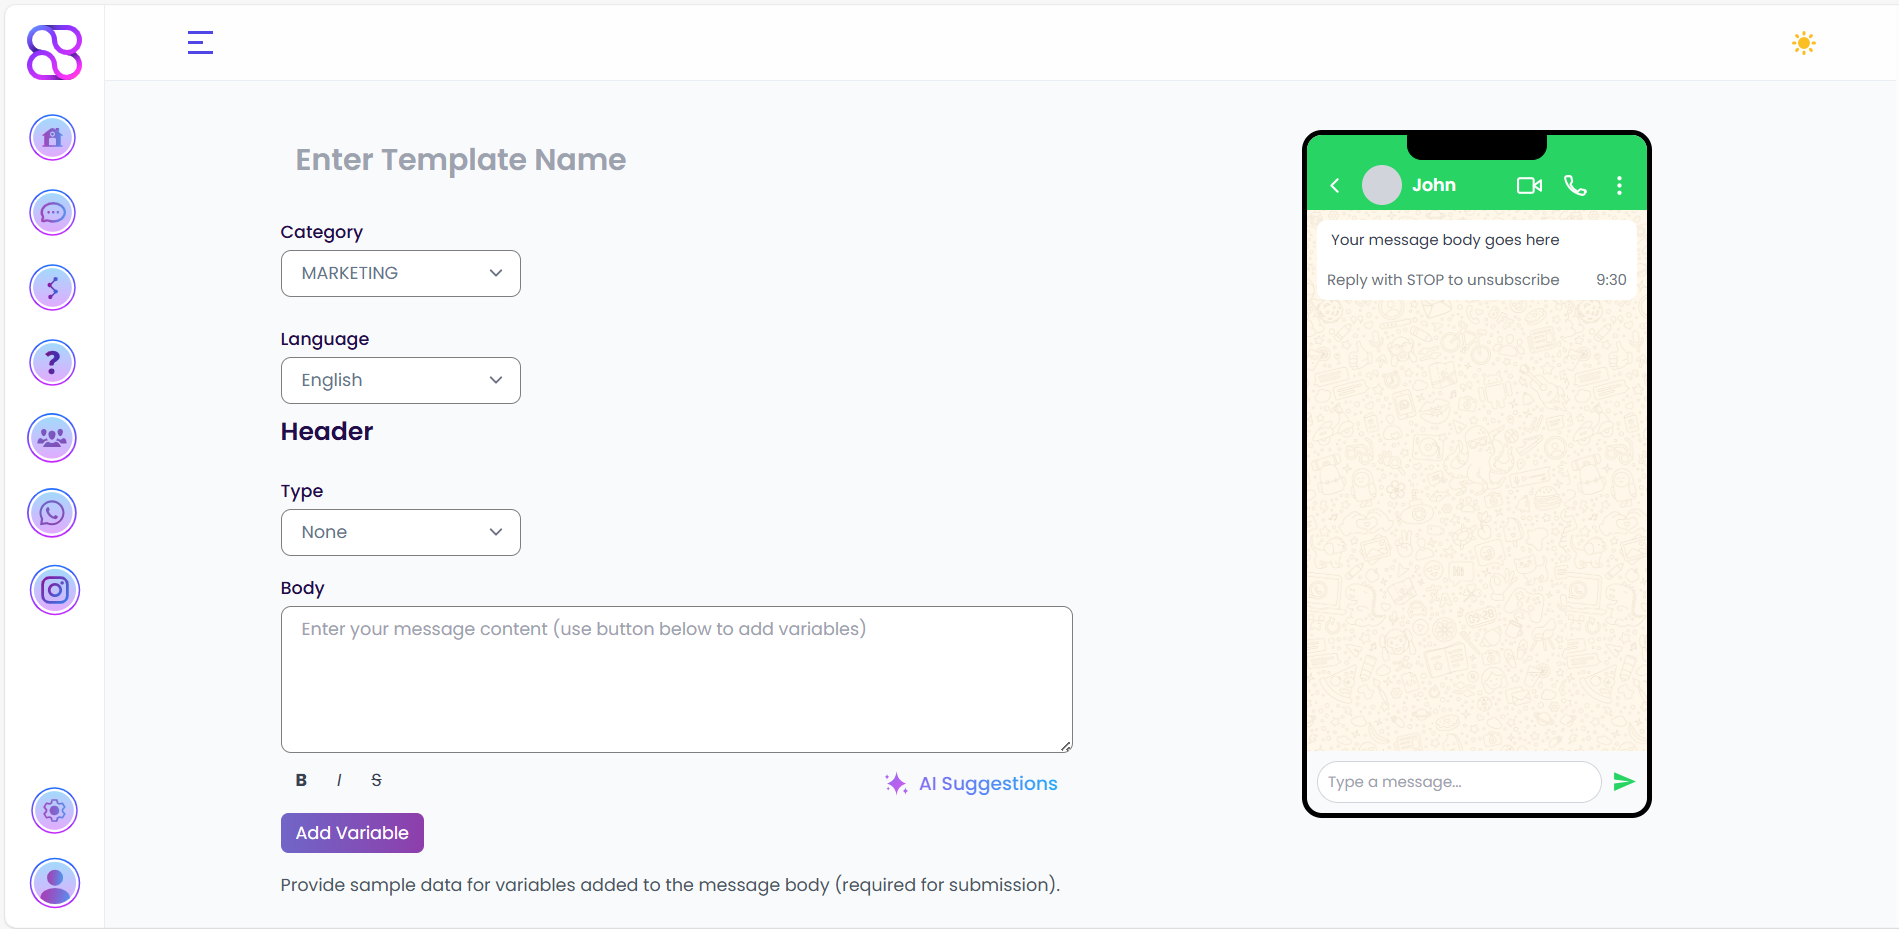1899x929 pixels.
Task: Open Settings via the gear icon
Action: [54, 810]
